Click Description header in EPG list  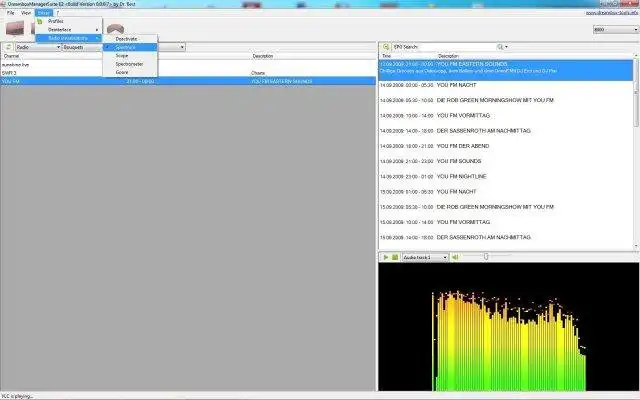[x=448, y=56]
